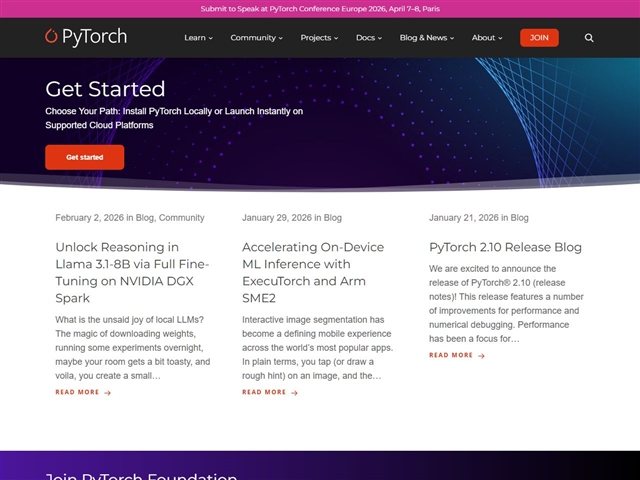Click the Community category on February 2 post
640x480 pixels.
coord(182,218)
